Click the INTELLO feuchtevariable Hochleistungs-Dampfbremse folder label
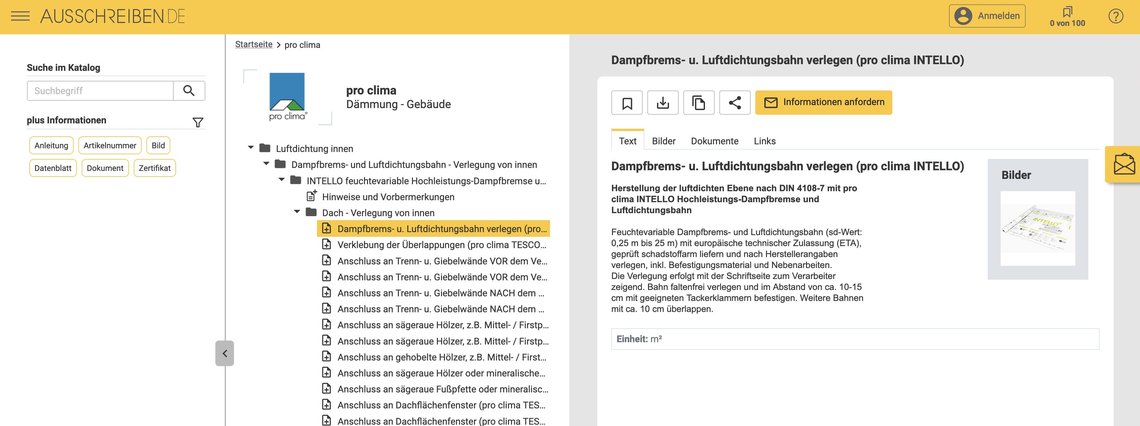This screenshot has width=1140, height=426. click(x=427, y=180)
